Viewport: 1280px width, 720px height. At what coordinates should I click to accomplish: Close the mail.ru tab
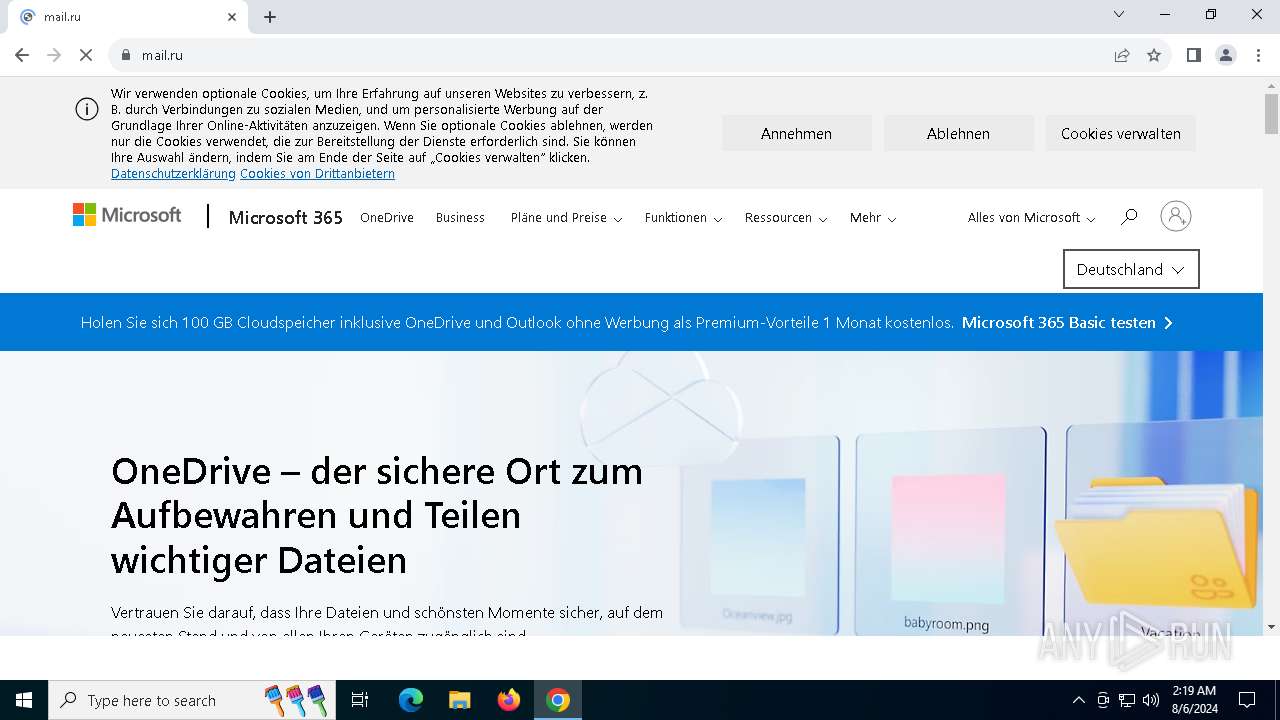coord(232,17)
